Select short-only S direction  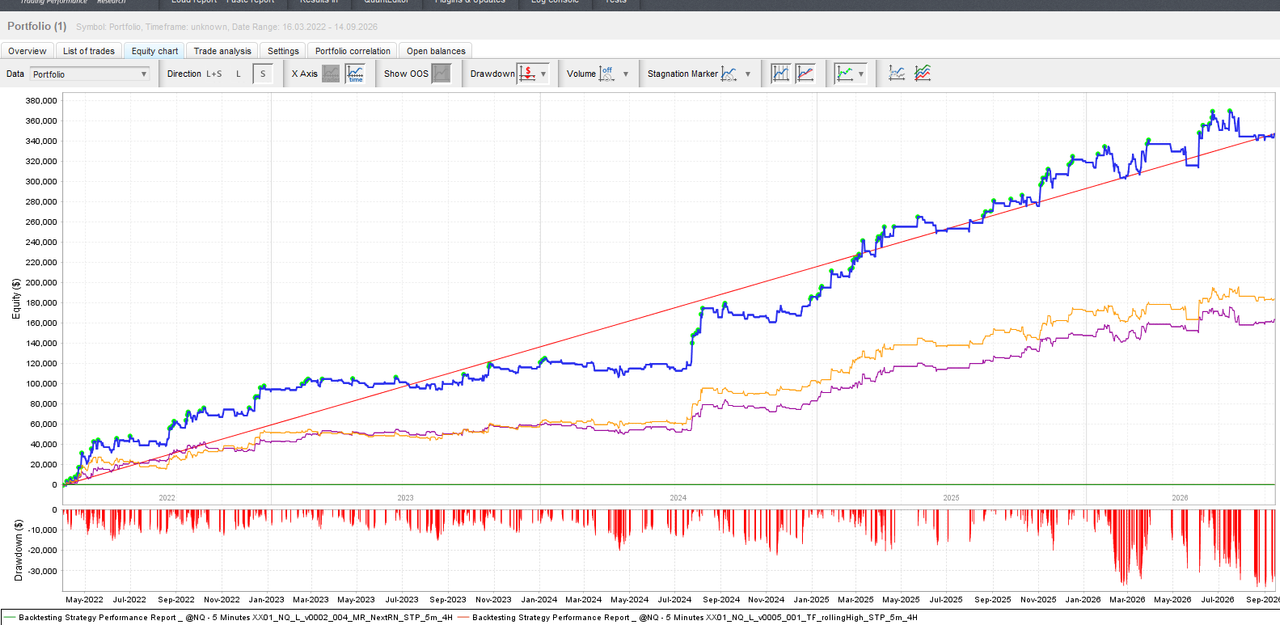[263, 74]
